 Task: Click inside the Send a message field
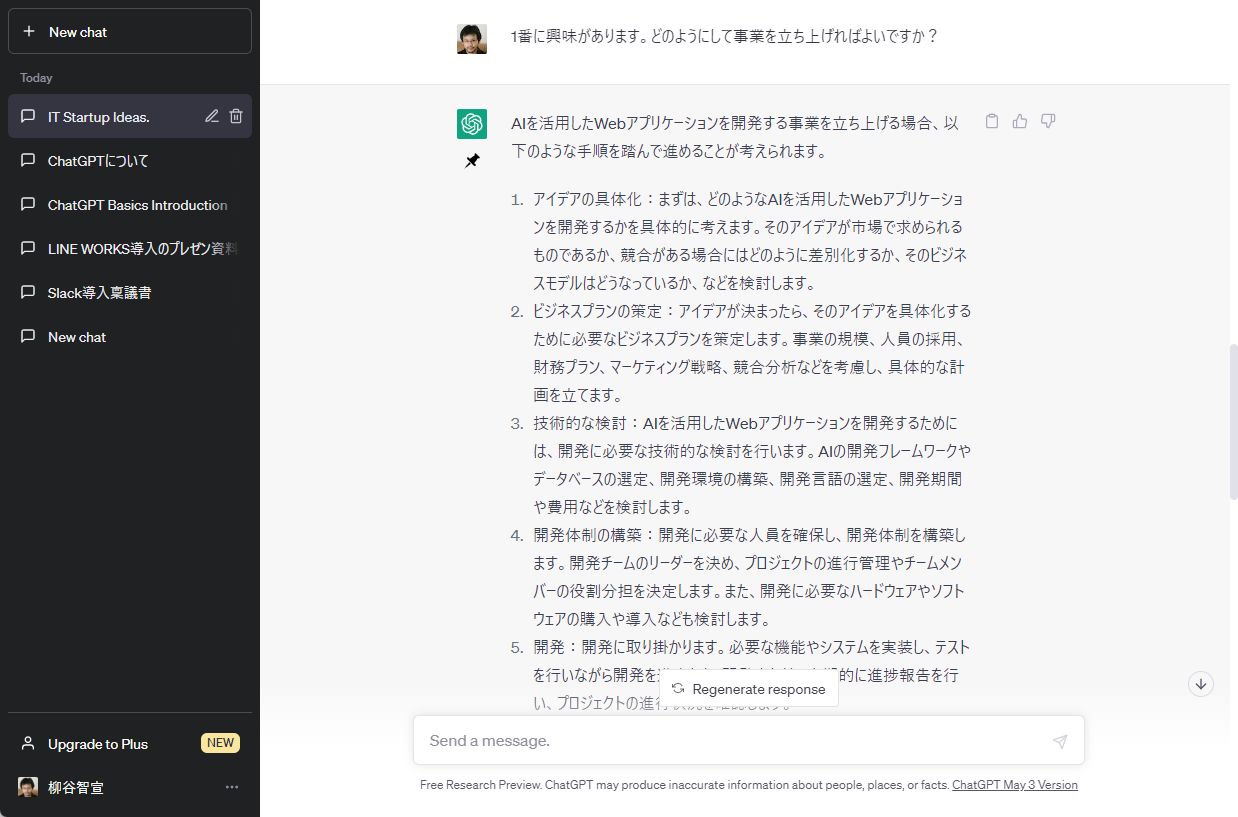pos(700,740)
